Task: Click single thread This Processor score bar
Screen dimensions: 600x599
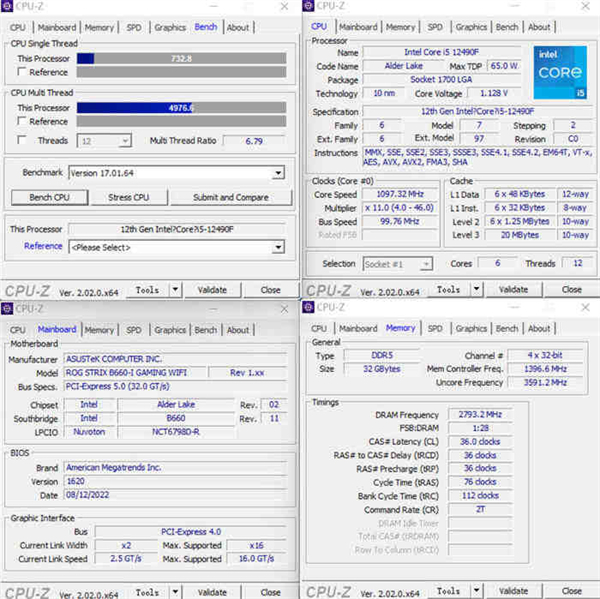Action: click(x=181, y=59)
